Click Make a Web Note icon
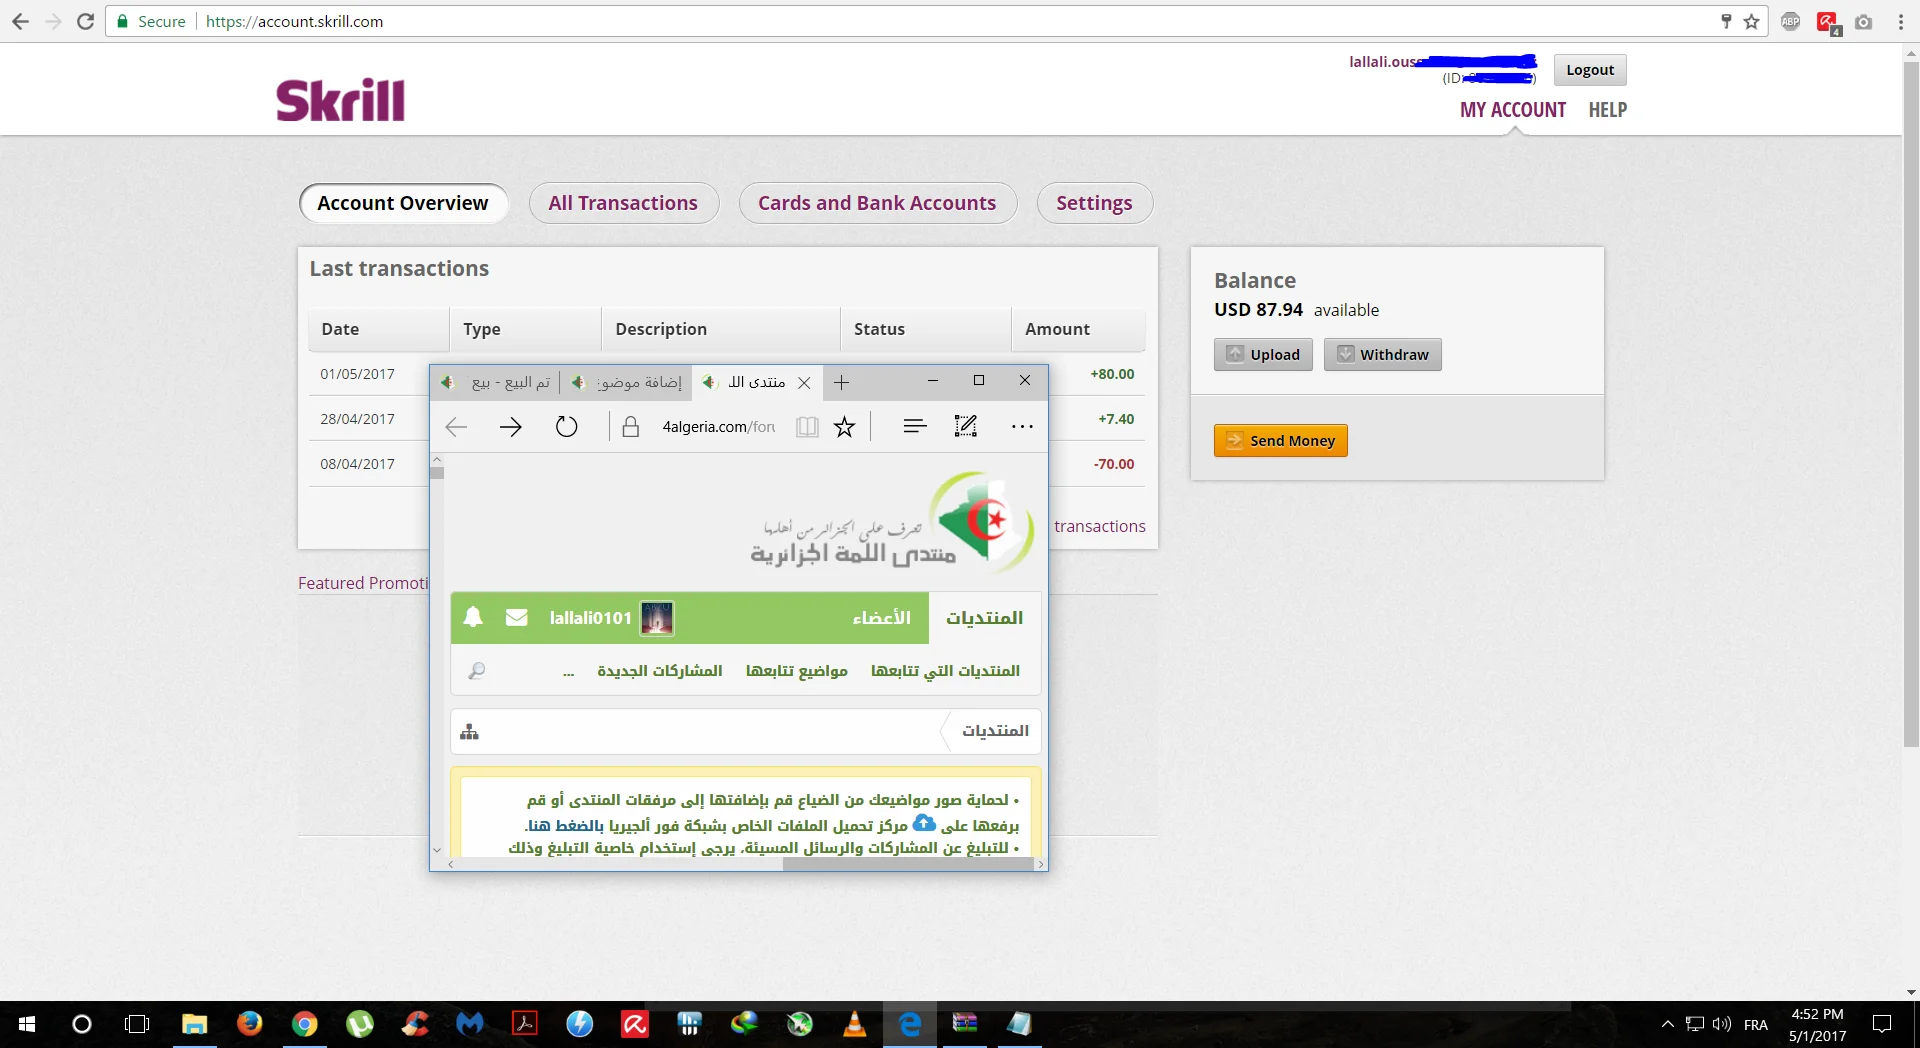 point(965,427)
